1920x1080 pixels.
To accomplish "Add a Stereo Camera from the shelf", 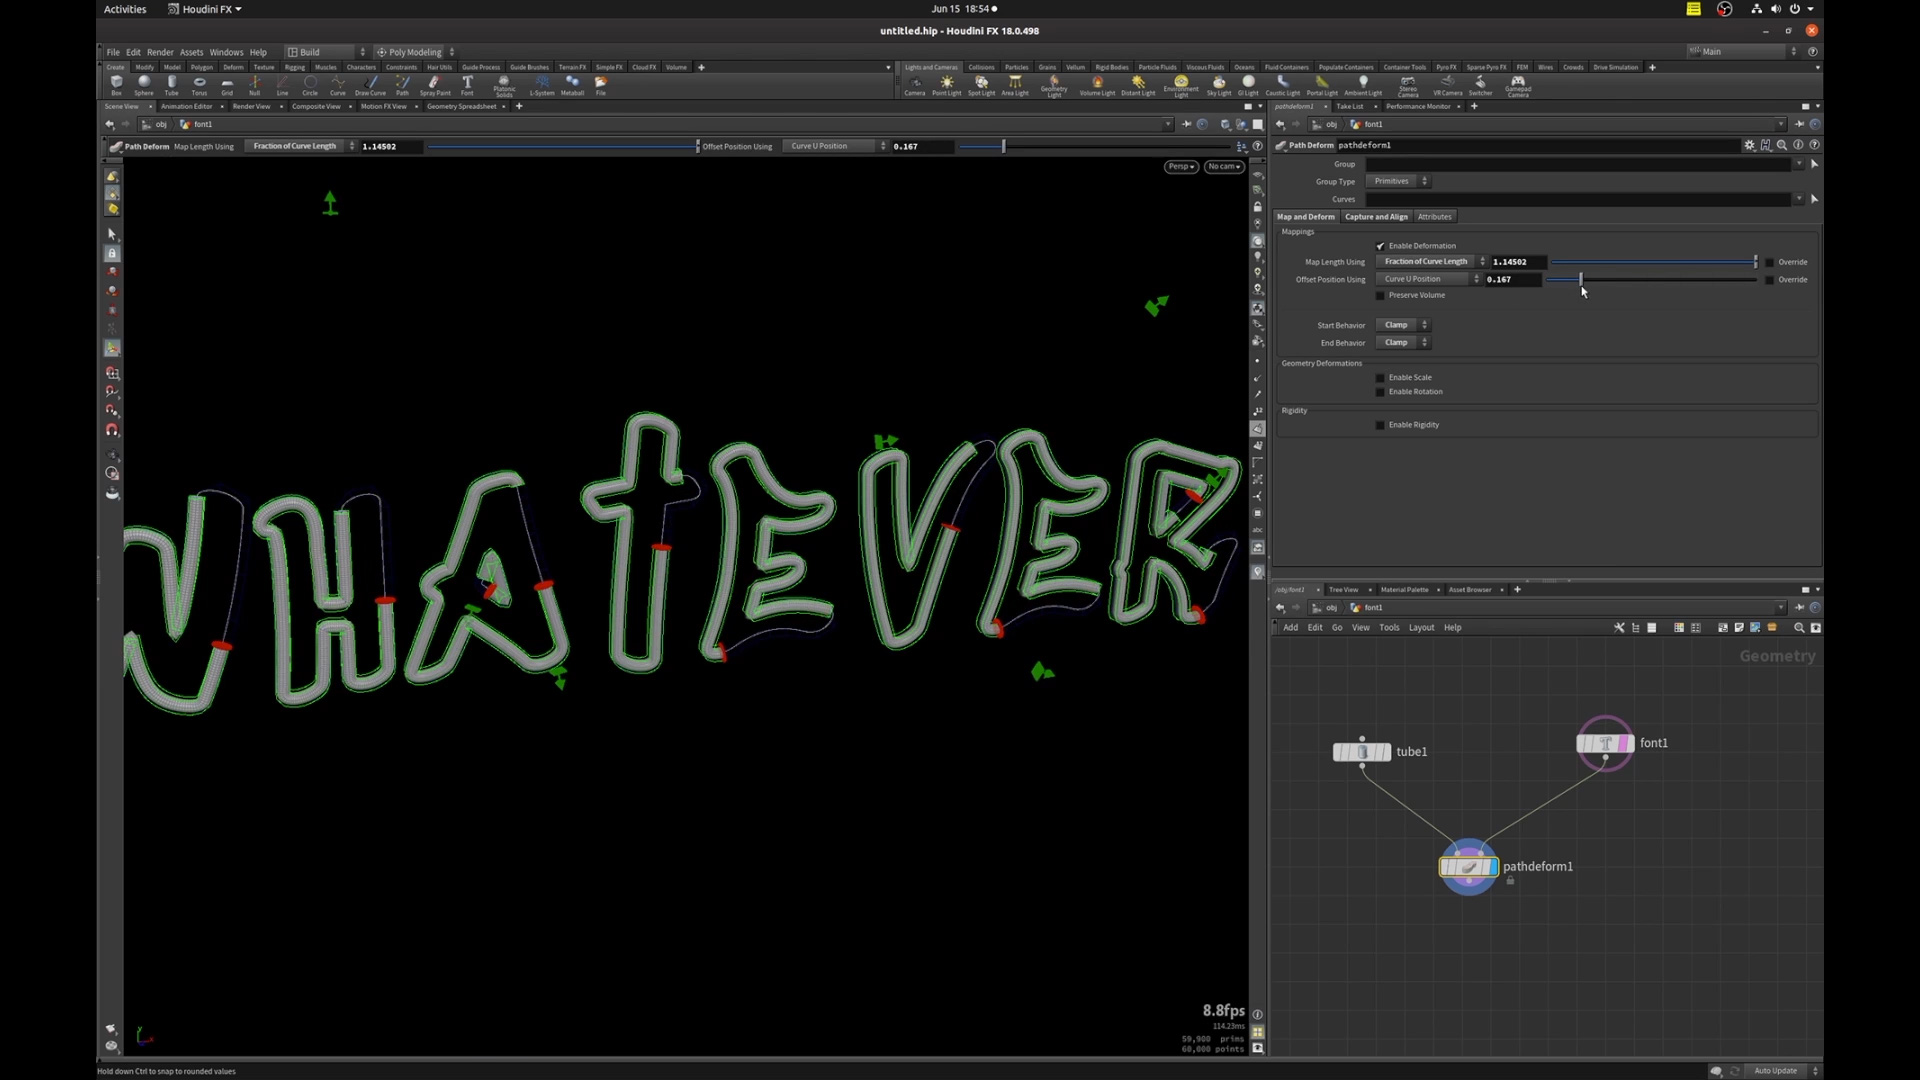I will (1408, 86).
